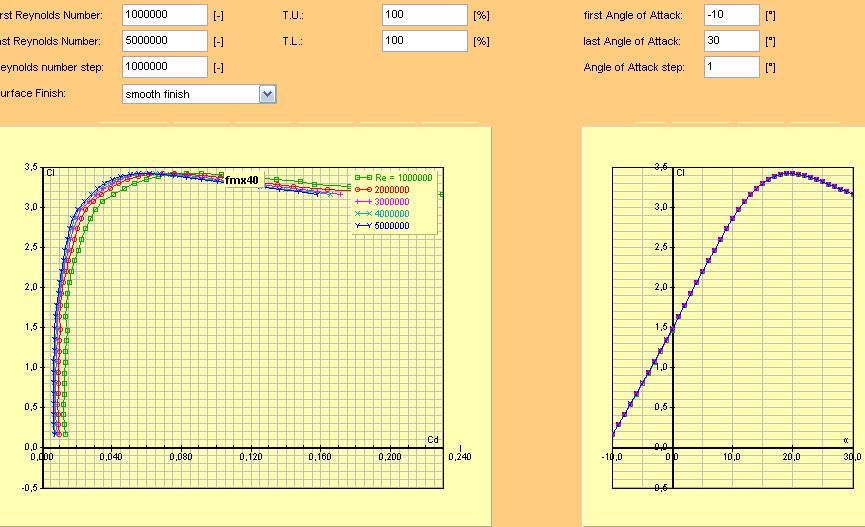Click the 'last Angle of Attack:' label
Screen dimensions: 865x527
pyautogui.click(x=632, y=41)
